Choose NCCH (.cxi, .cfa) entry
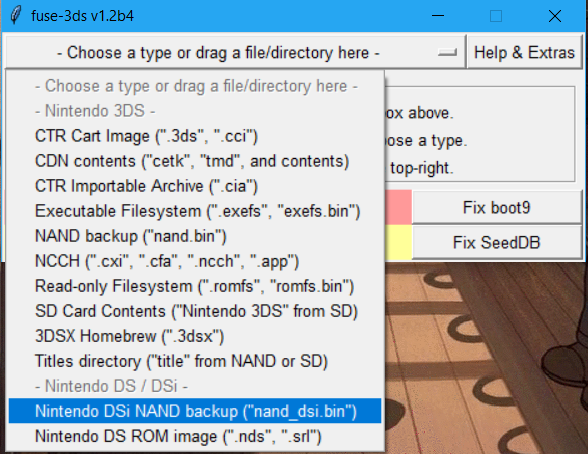588x454 pixels. point(195,261)
